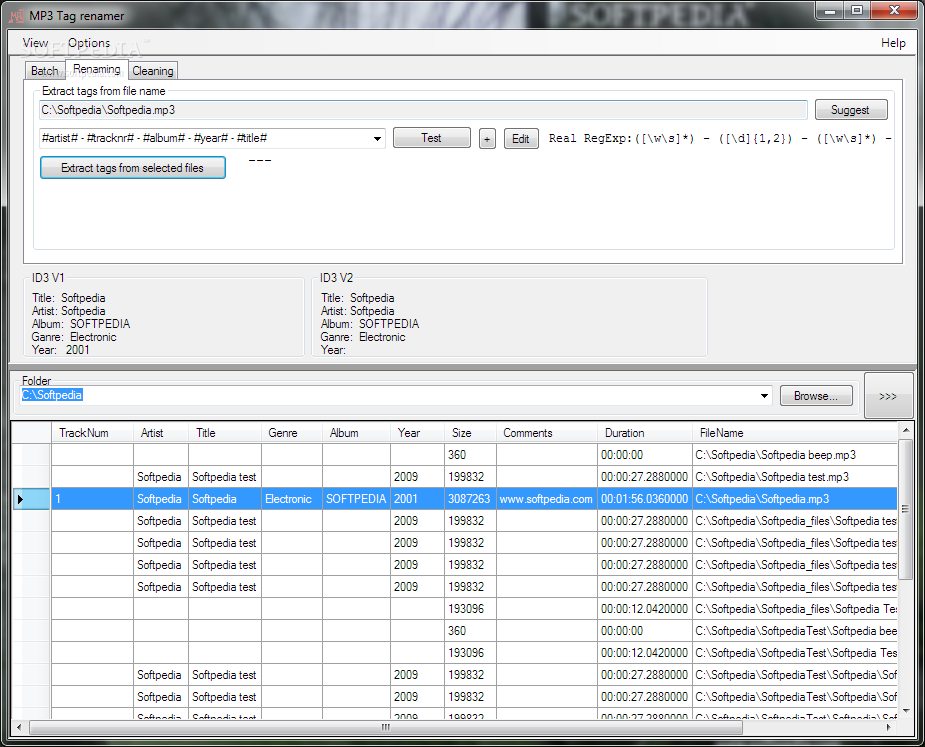Click the 3087263 size cell

[x=470, y=499]
